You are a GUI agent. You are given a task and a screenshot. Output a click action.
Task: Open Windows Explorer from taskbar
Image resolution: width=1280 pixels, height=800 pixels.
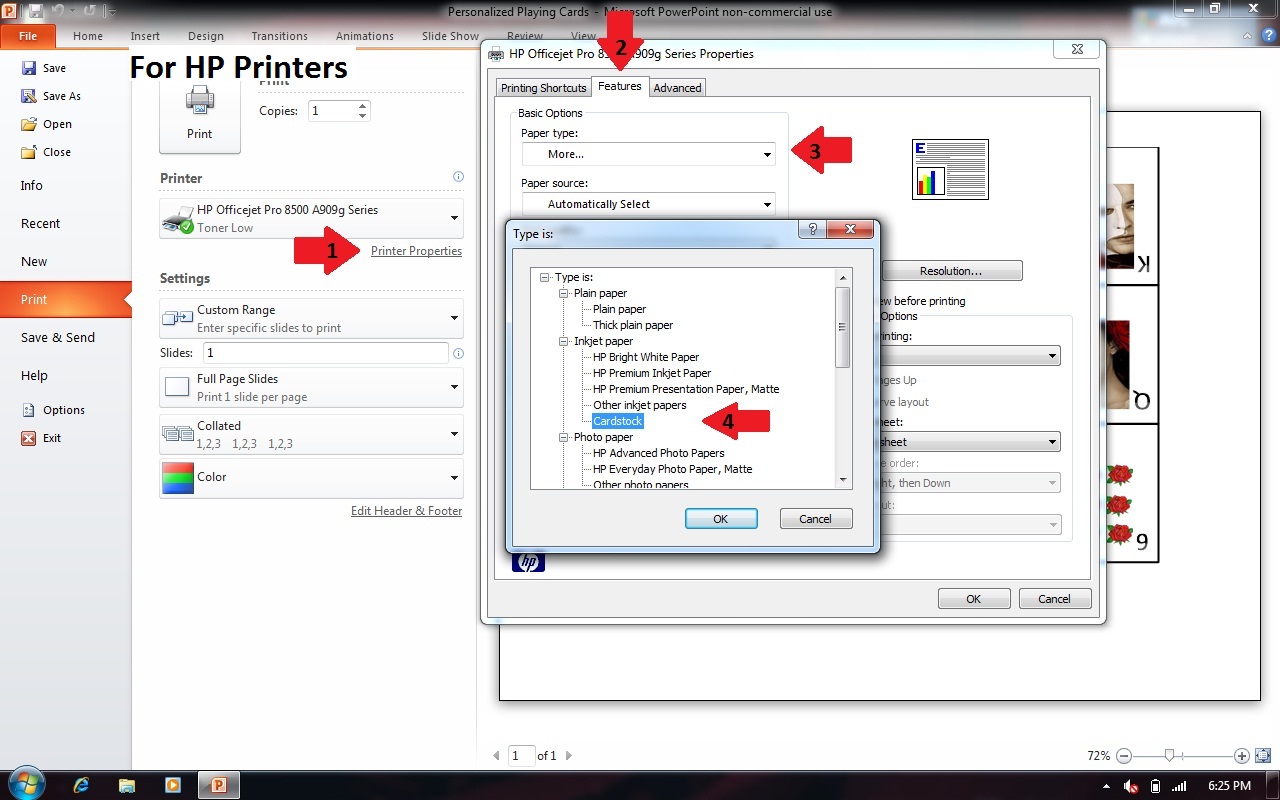pyautogui.click(x=127, y=785)
